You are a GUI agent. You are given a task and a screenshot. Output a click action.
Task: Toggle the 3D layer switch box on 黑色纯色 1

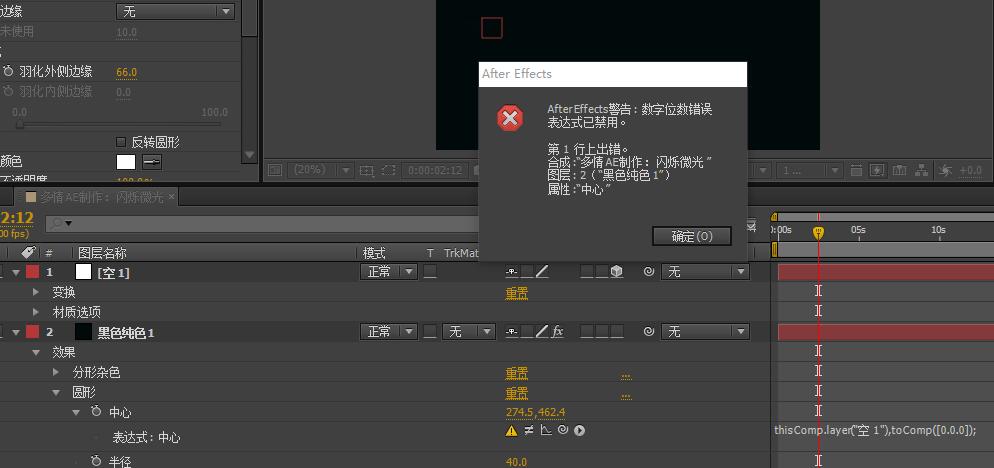click(x=617, y=331)
